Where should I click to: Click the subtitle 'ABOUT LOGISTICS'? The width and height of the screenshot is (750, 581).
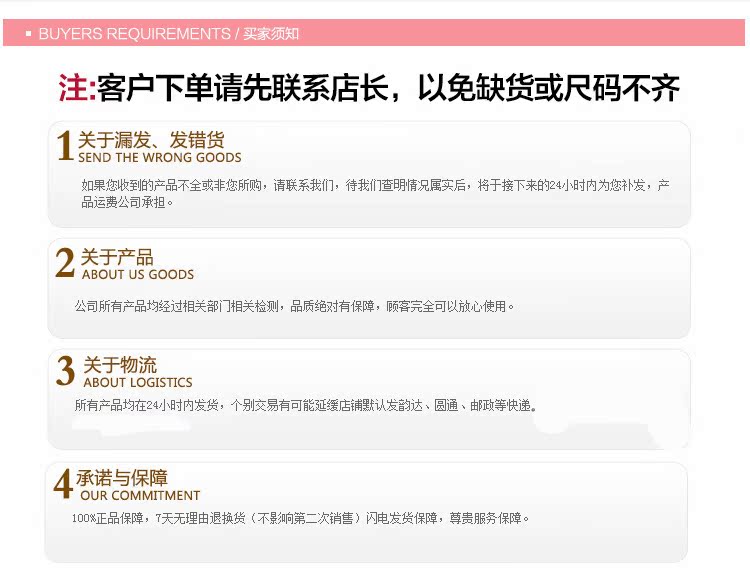(x=138, y=383)
